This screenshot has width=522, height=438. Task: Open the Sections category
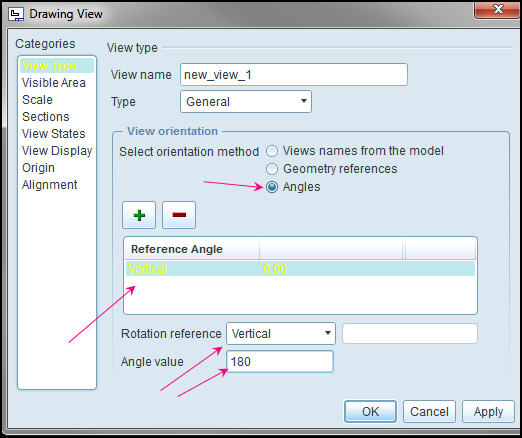click(x=46, y=117)
